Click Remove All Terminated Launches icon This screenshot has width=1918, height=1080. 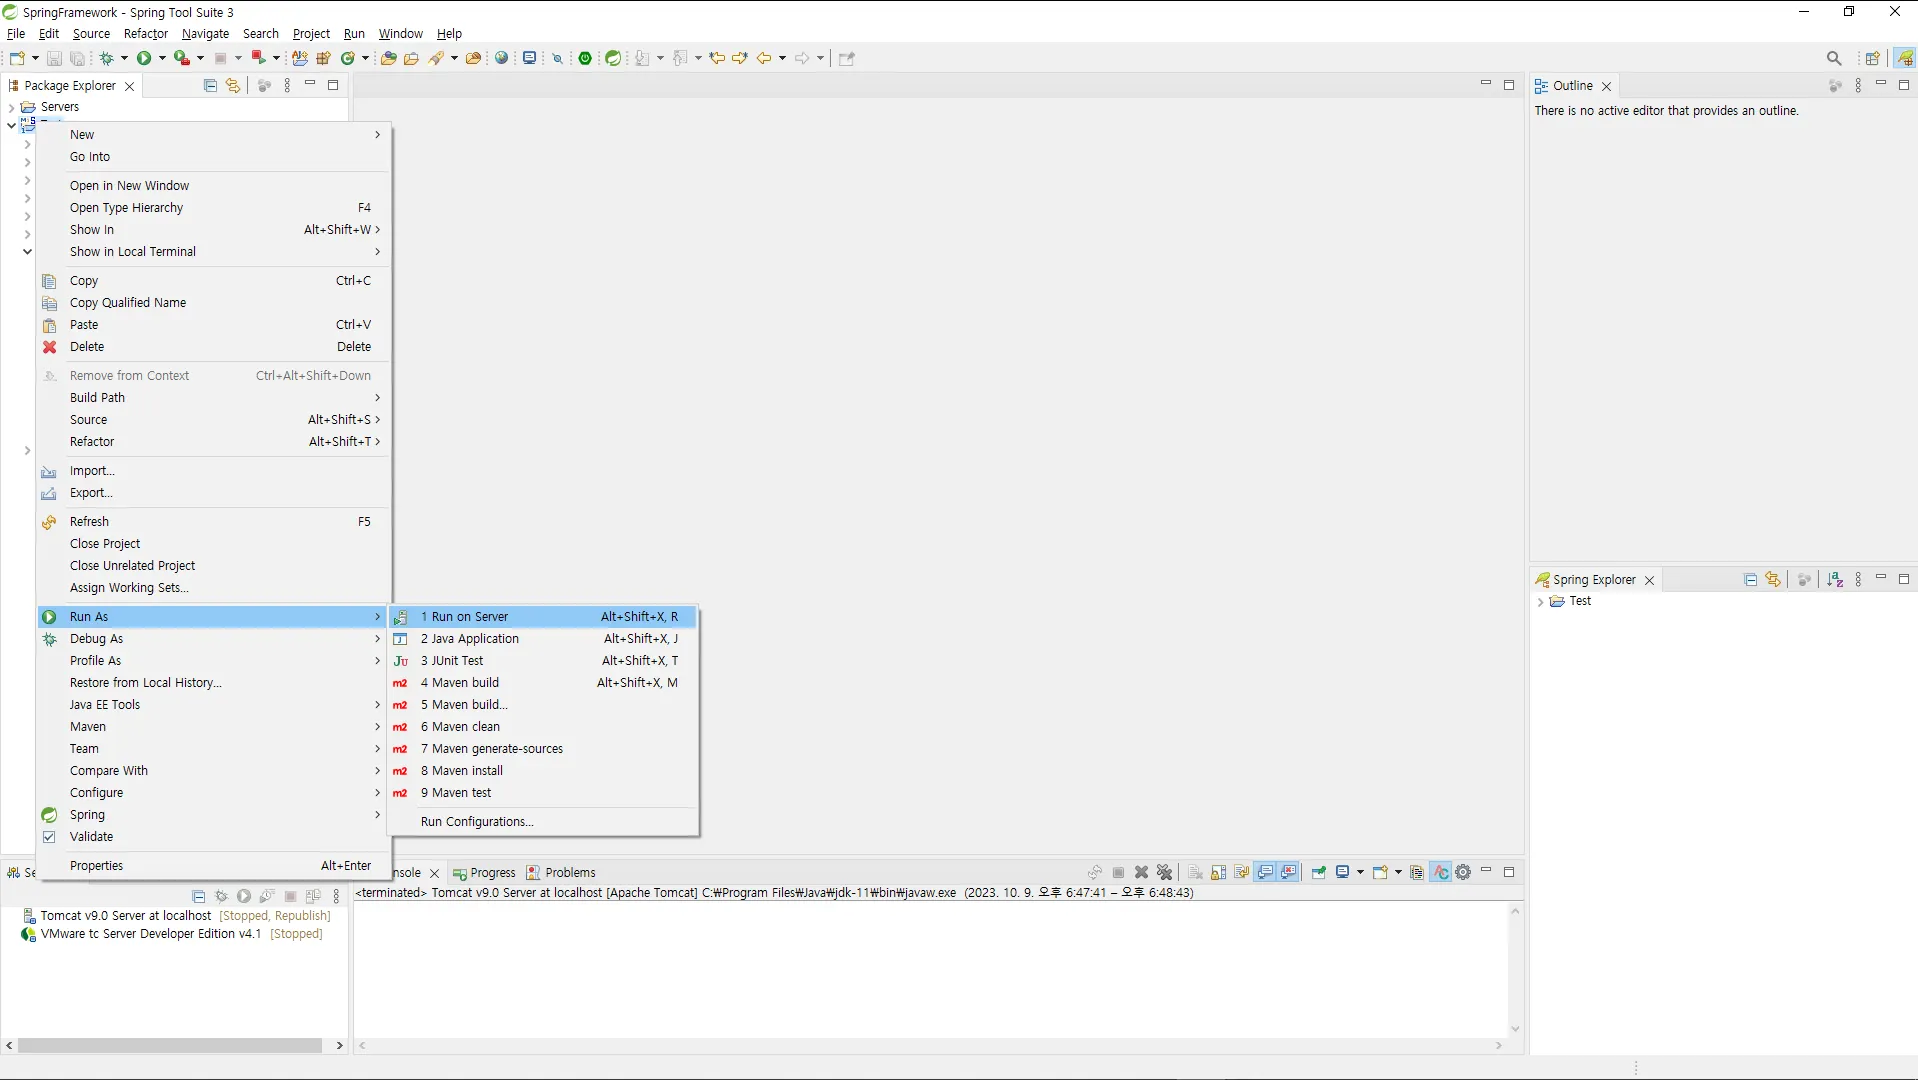point(1165,872)
